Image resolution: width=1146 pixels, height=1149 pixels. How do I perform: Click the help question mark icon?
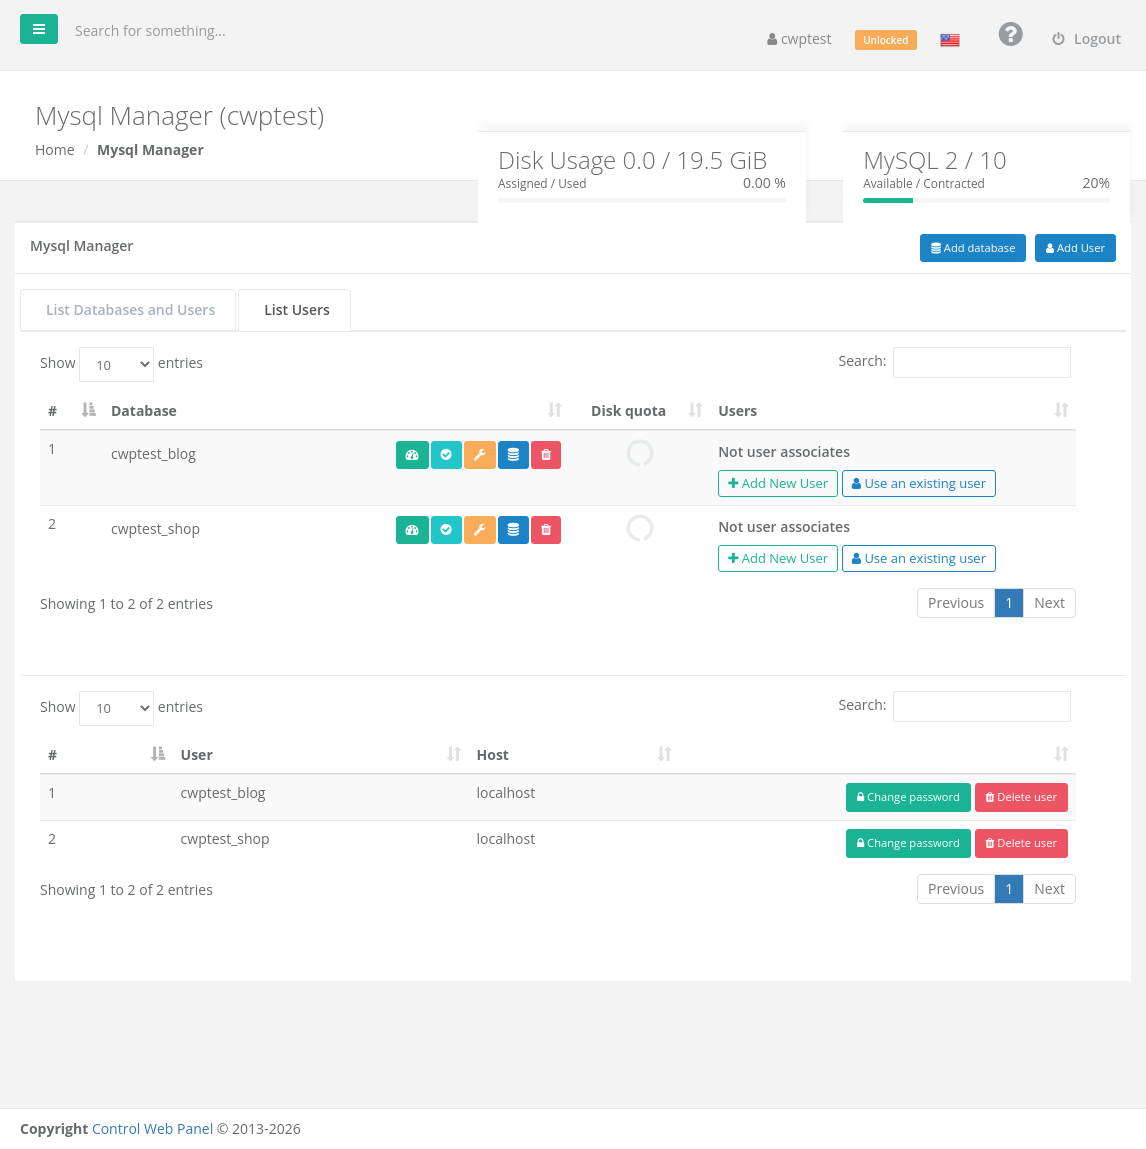[x=1010, y=34]
